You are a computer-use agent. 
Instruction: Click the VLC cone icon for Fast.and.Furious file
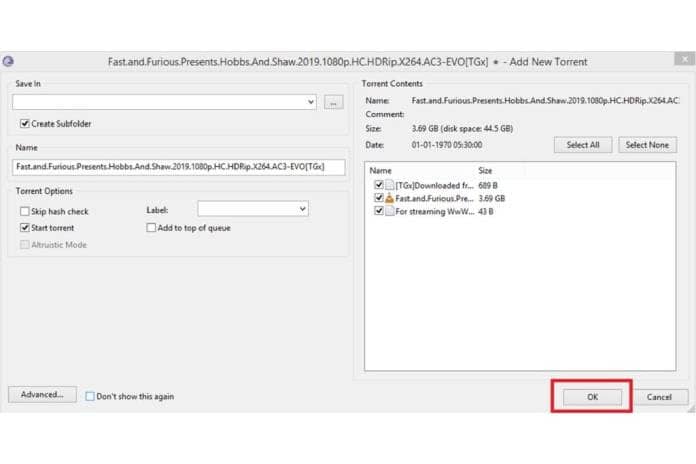pos(389,198)
